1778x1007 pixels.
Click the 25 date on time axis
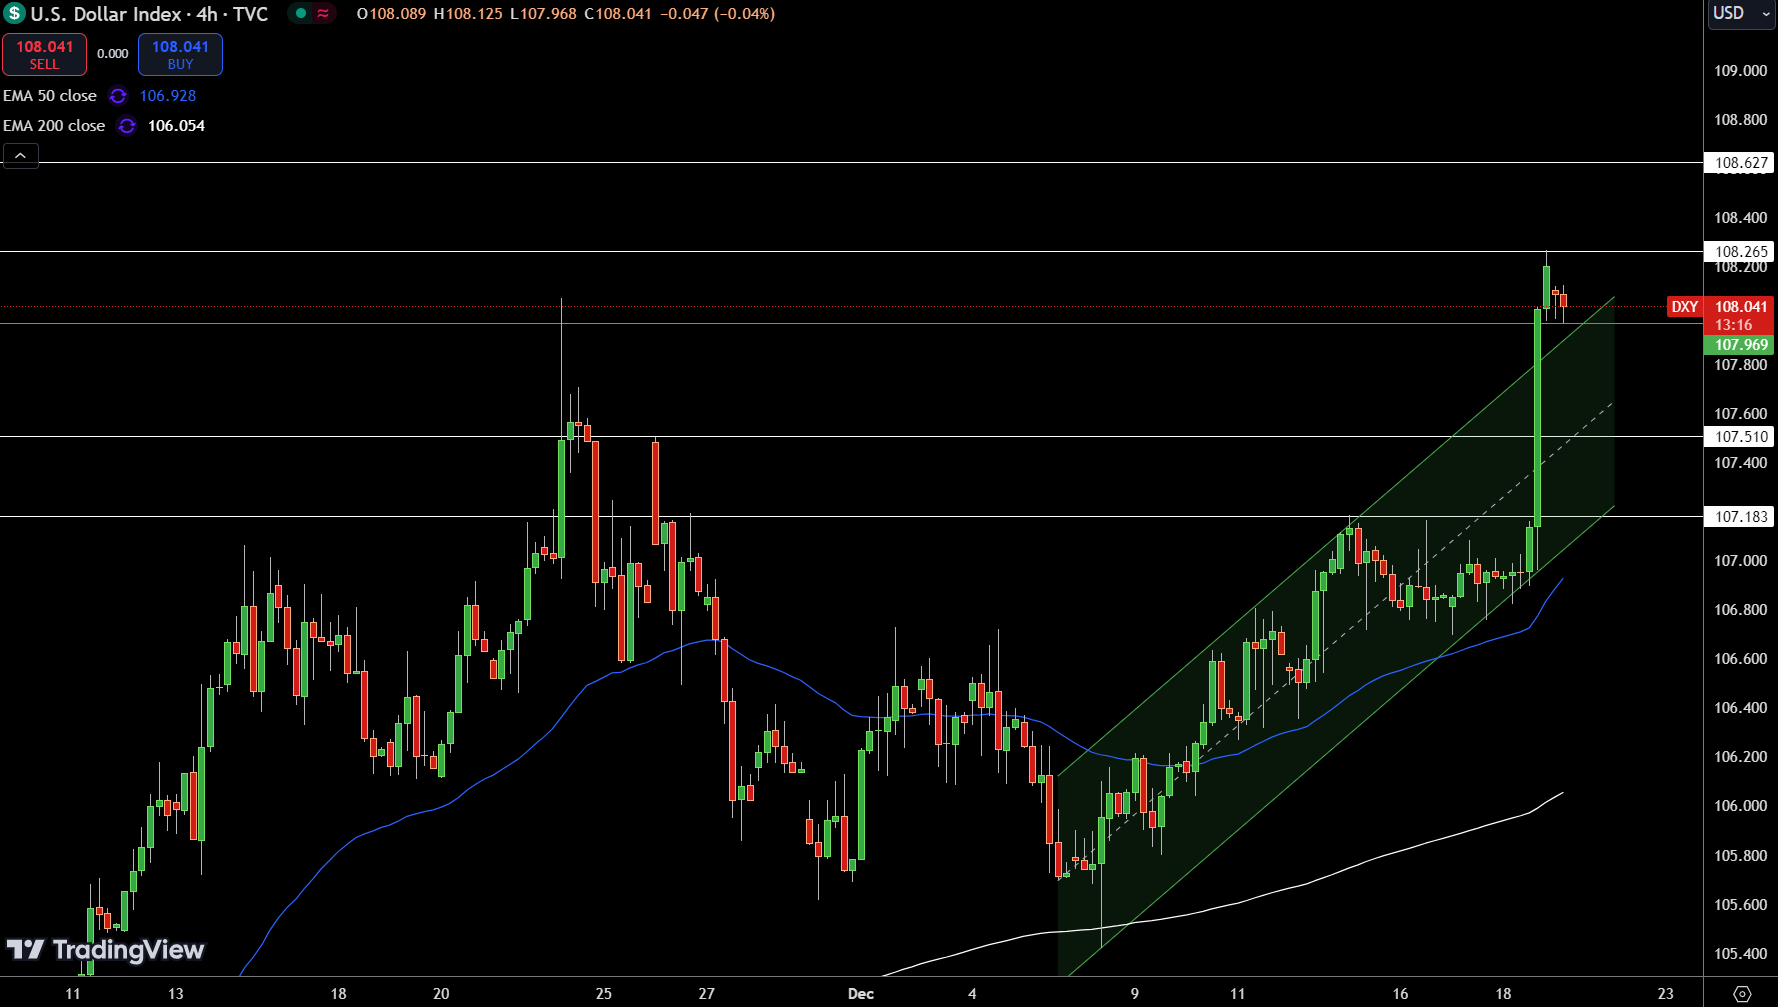[604, 994]
